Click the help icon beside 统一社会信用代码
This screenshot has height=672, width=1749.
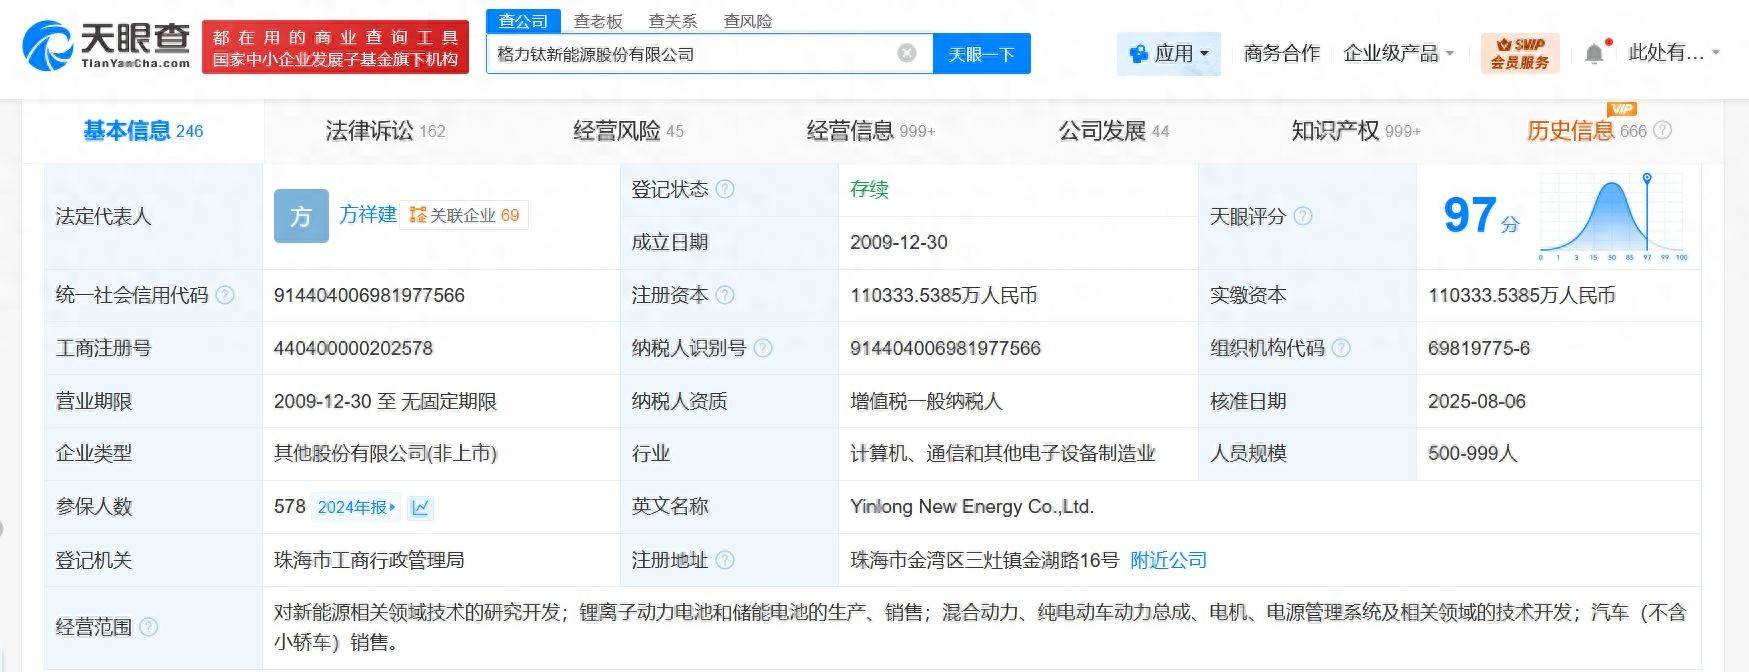[225, 295]
